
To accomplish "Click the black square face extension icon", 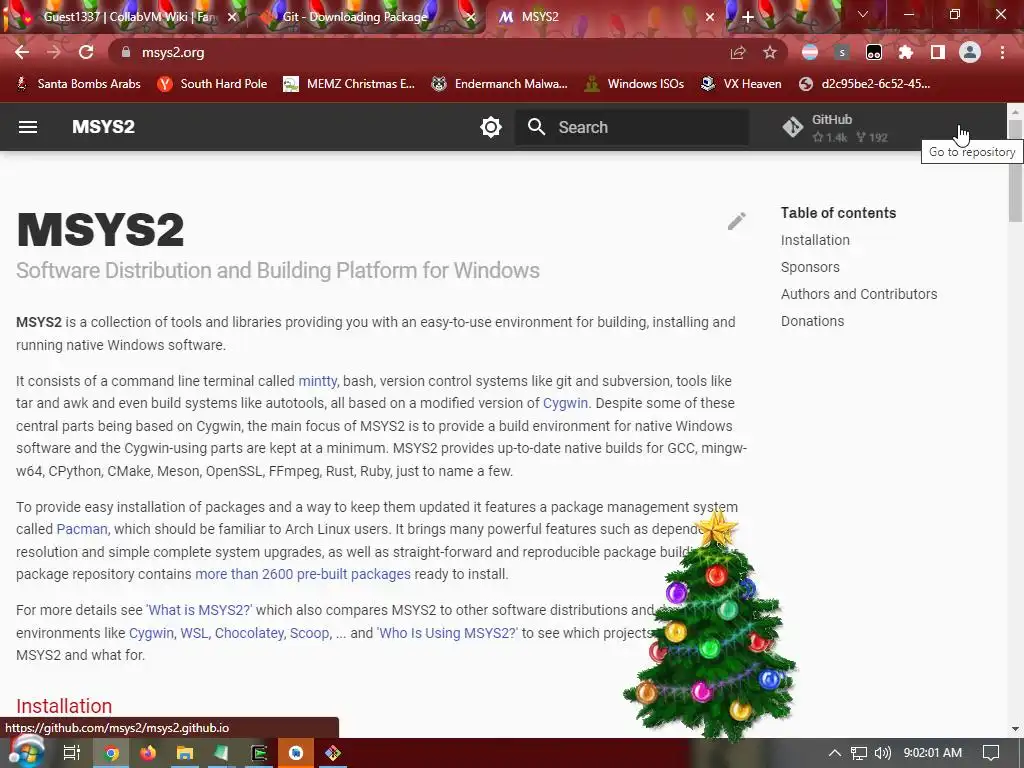I will pos(874,52).
